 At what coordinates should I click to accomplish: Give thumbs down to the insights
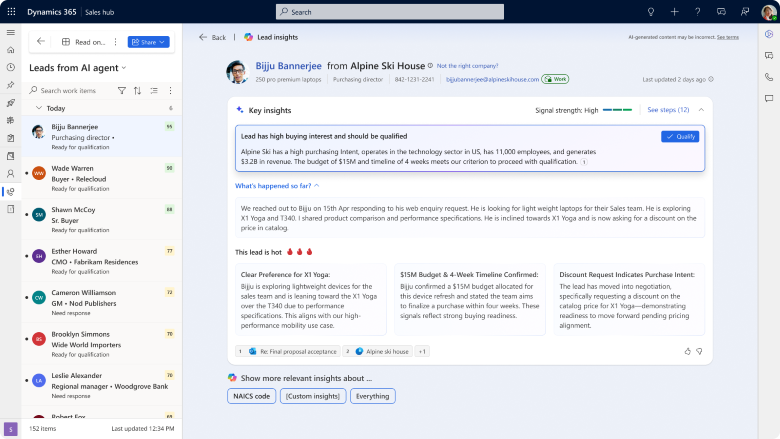coord(699,351)
